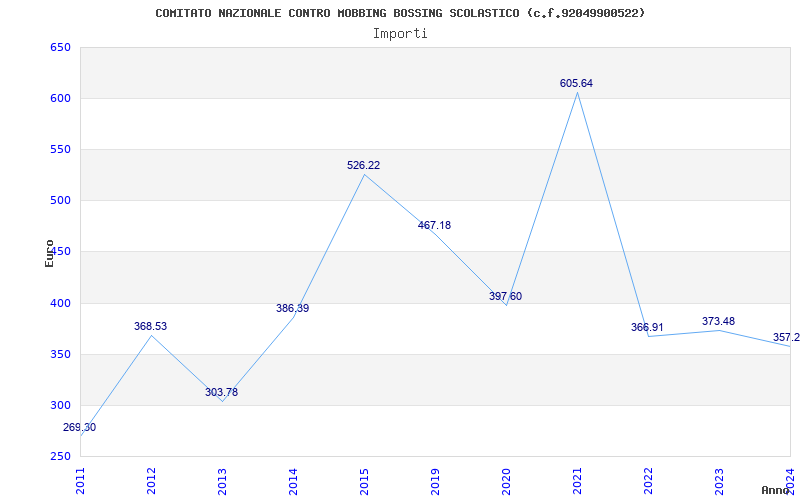Click the 300 y-axis value

click(60, 406)
